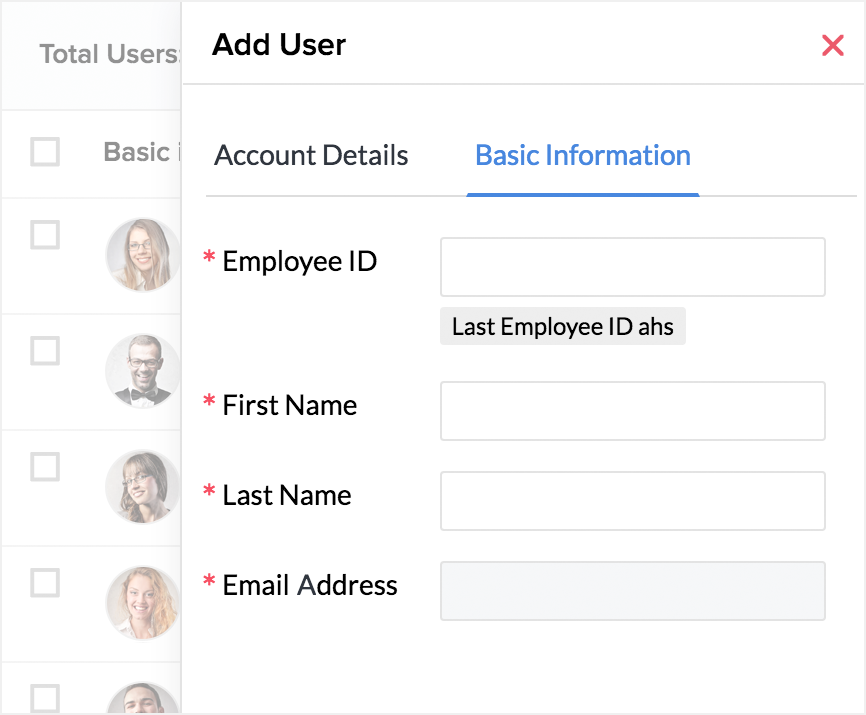Toggle the select-all checkbox in table header
Image resolution: width=866 pixels, height=715 pixels.
tap(45, 152)
